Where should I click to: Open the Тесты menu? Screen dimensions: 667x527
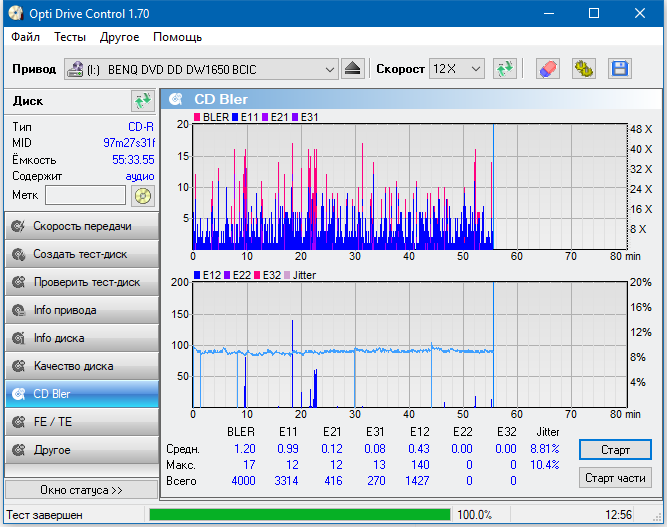[x=70, y=37]
